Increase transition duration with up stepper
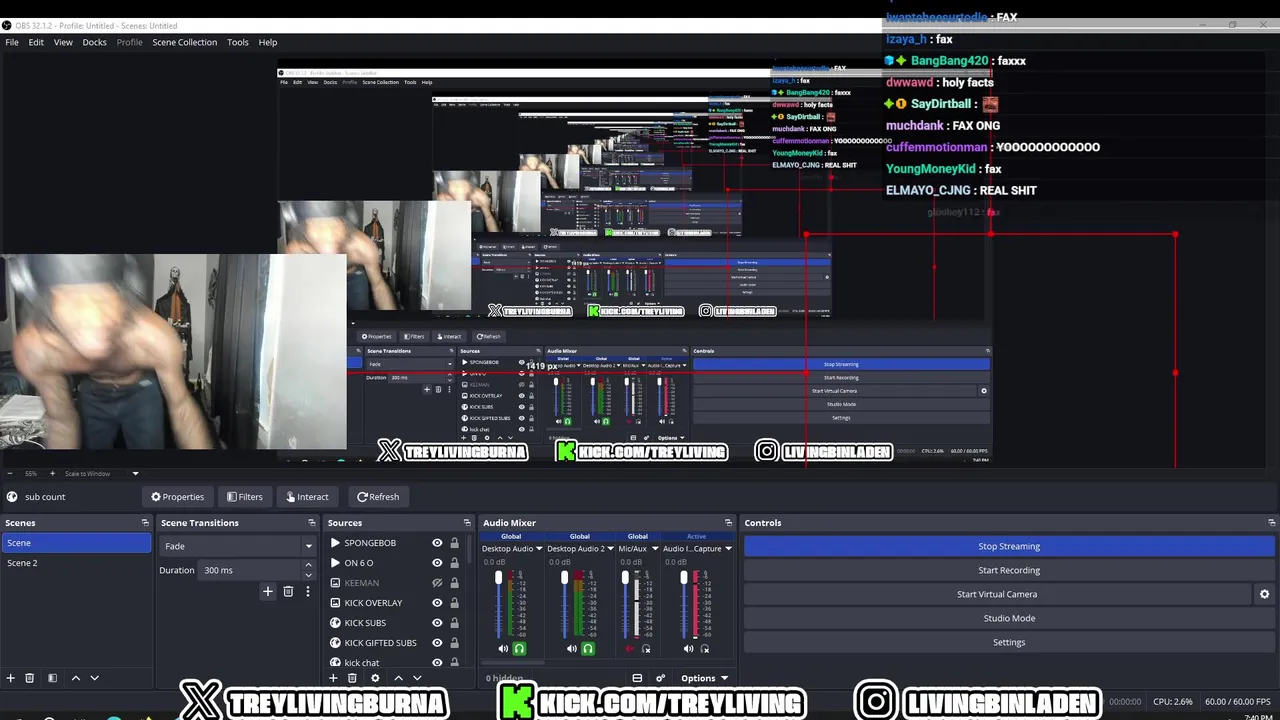1280x720 pixels. click(x=308, y=566)
